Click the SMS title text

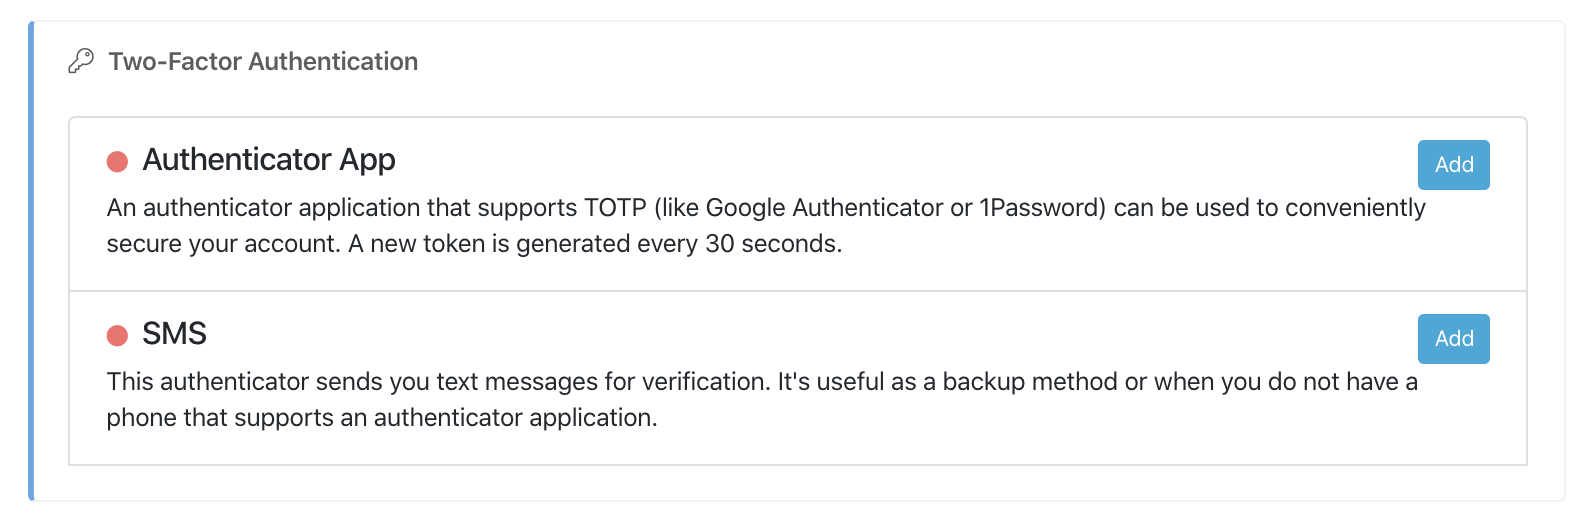click(174, 334)
